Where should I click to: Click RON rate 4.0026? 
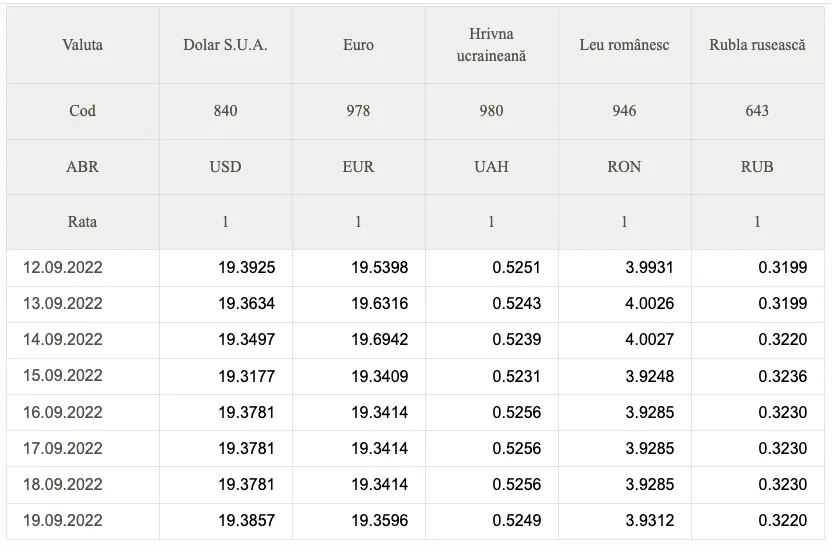coord(649,304)
